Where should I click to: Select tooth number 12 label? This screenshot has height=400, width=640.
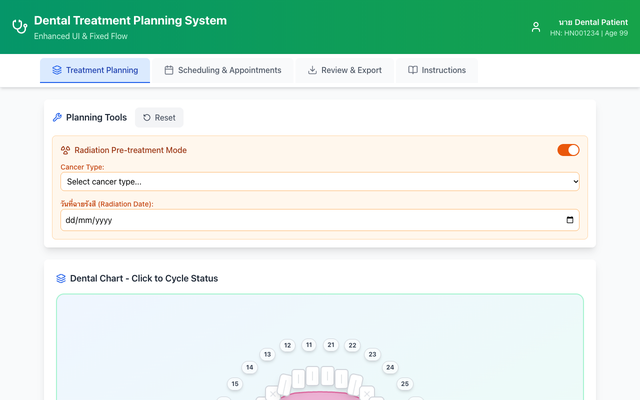coord(287,345)
